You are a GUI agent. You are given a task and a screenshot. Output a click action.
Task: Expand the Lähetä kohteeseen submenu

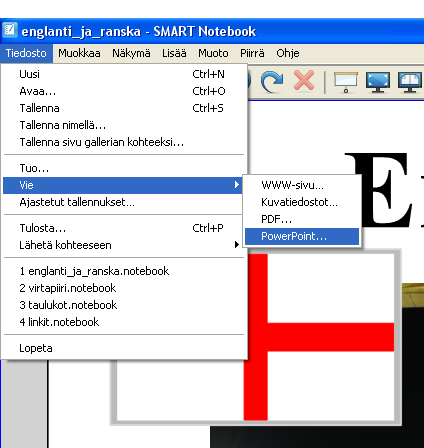click(123, 245)
